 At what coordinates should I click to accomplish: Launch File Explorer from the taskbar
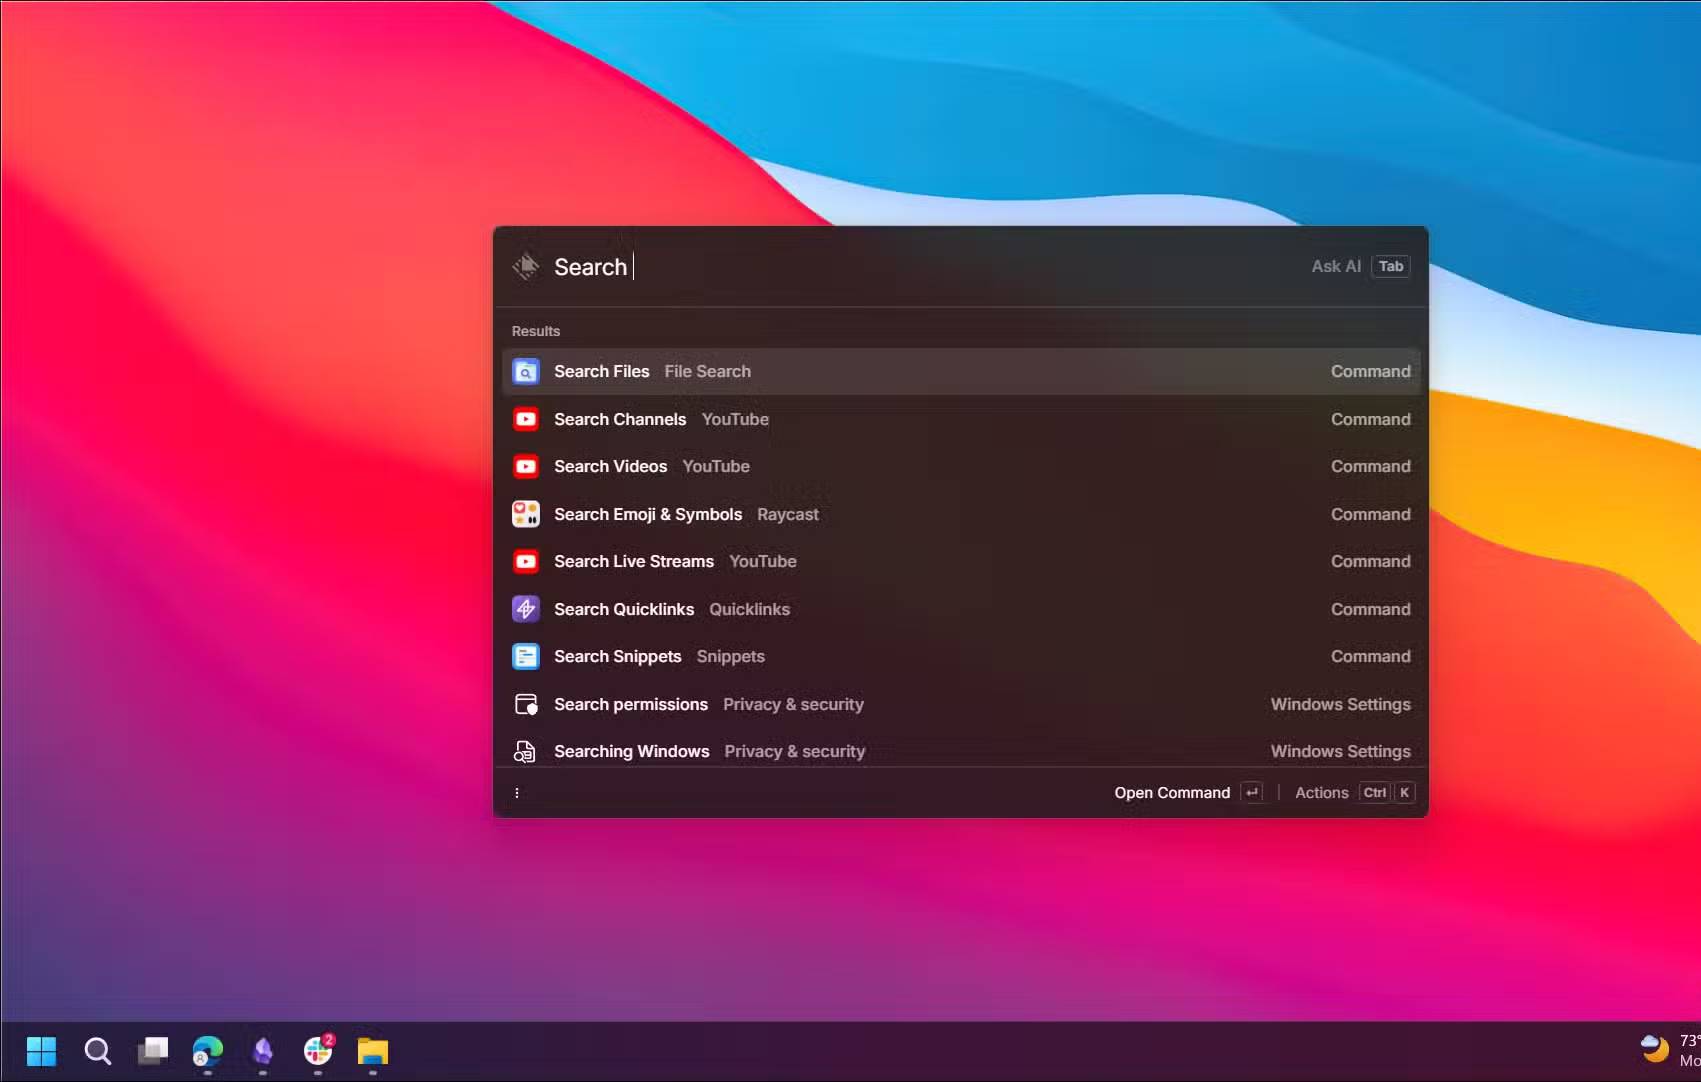pyautogui.click(x=372, y=1051)
